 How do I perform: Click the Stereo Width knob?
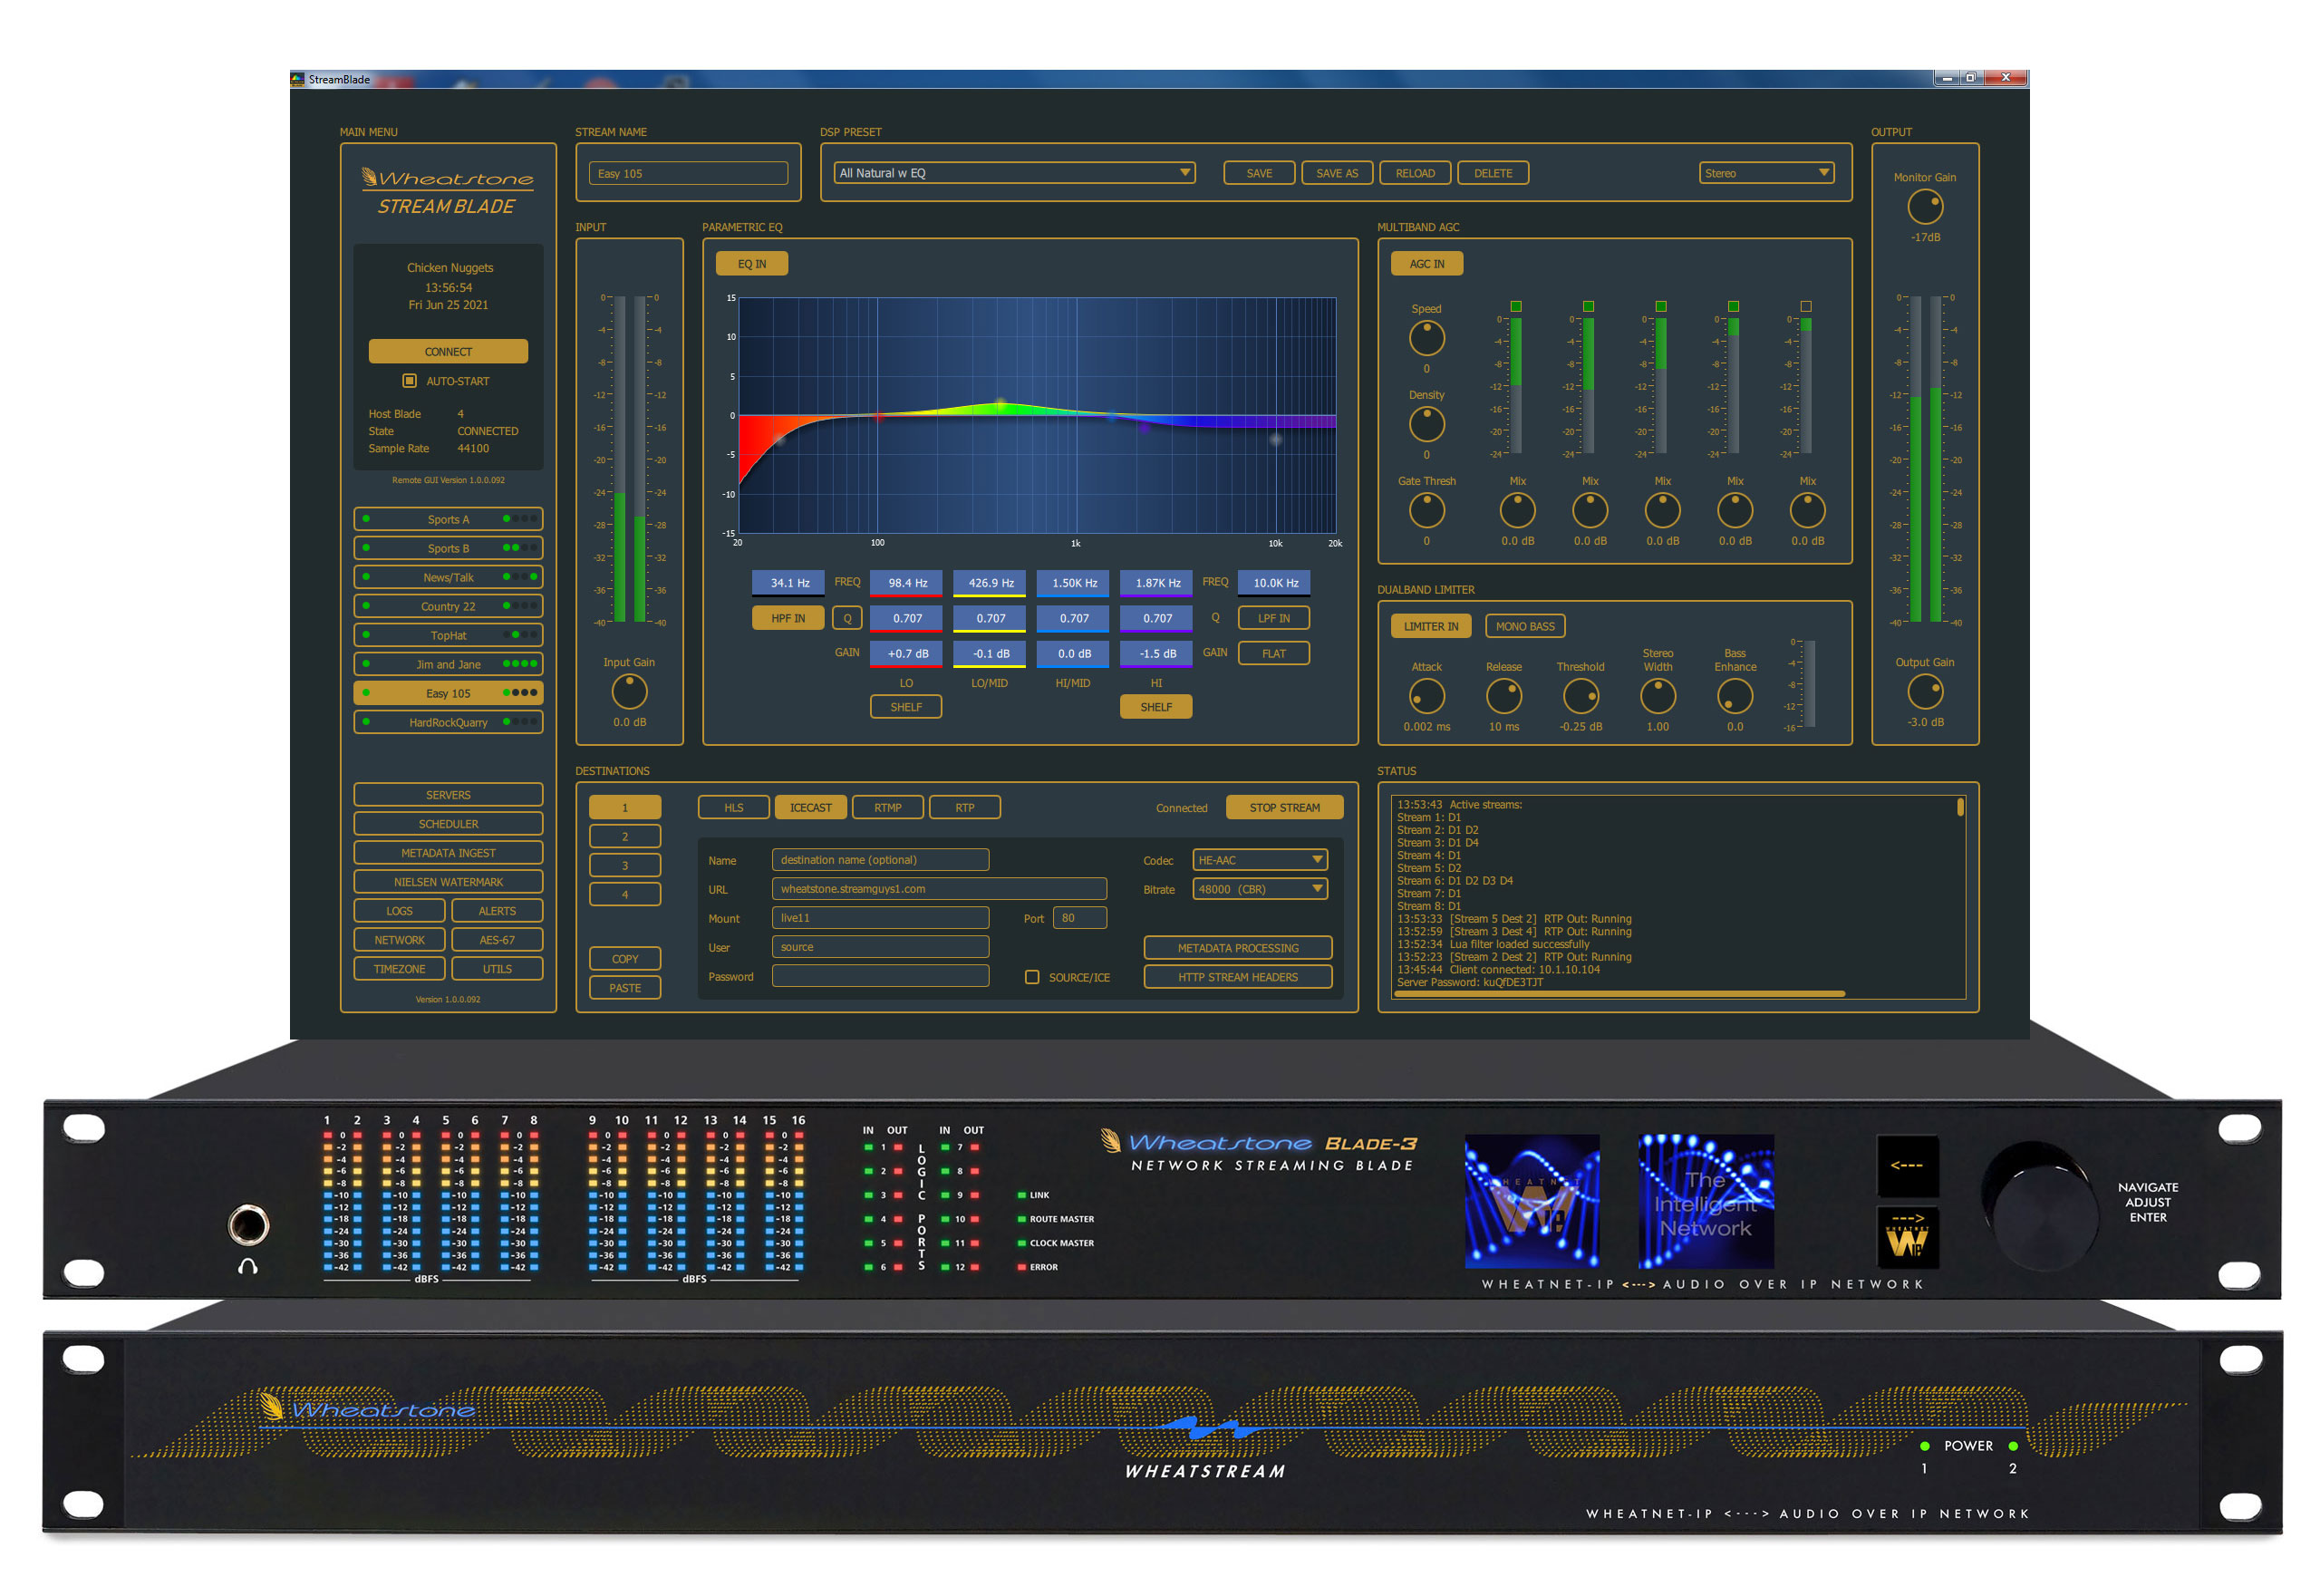[1657, 696]
